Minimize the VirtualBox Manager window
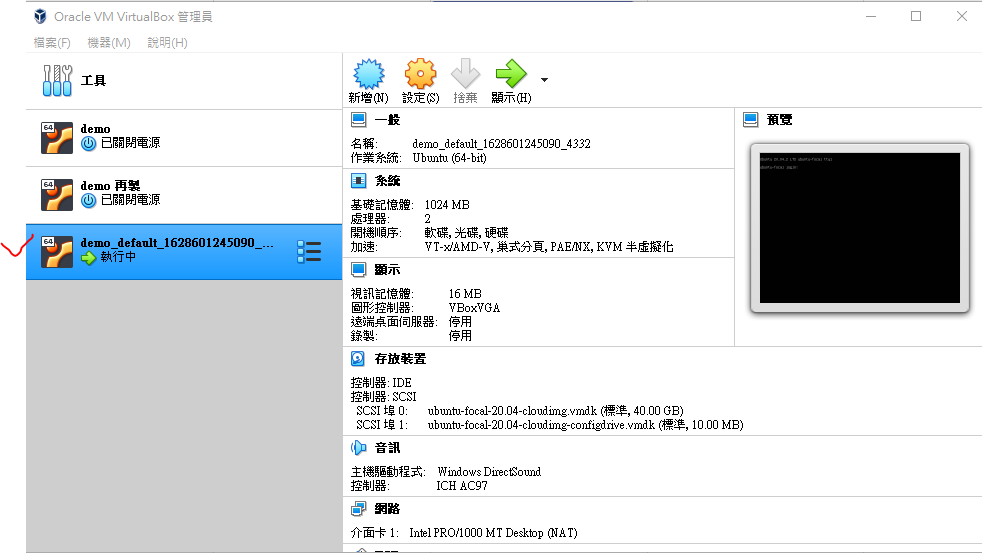This screenshot has height=553, width=982. (871, 16)
